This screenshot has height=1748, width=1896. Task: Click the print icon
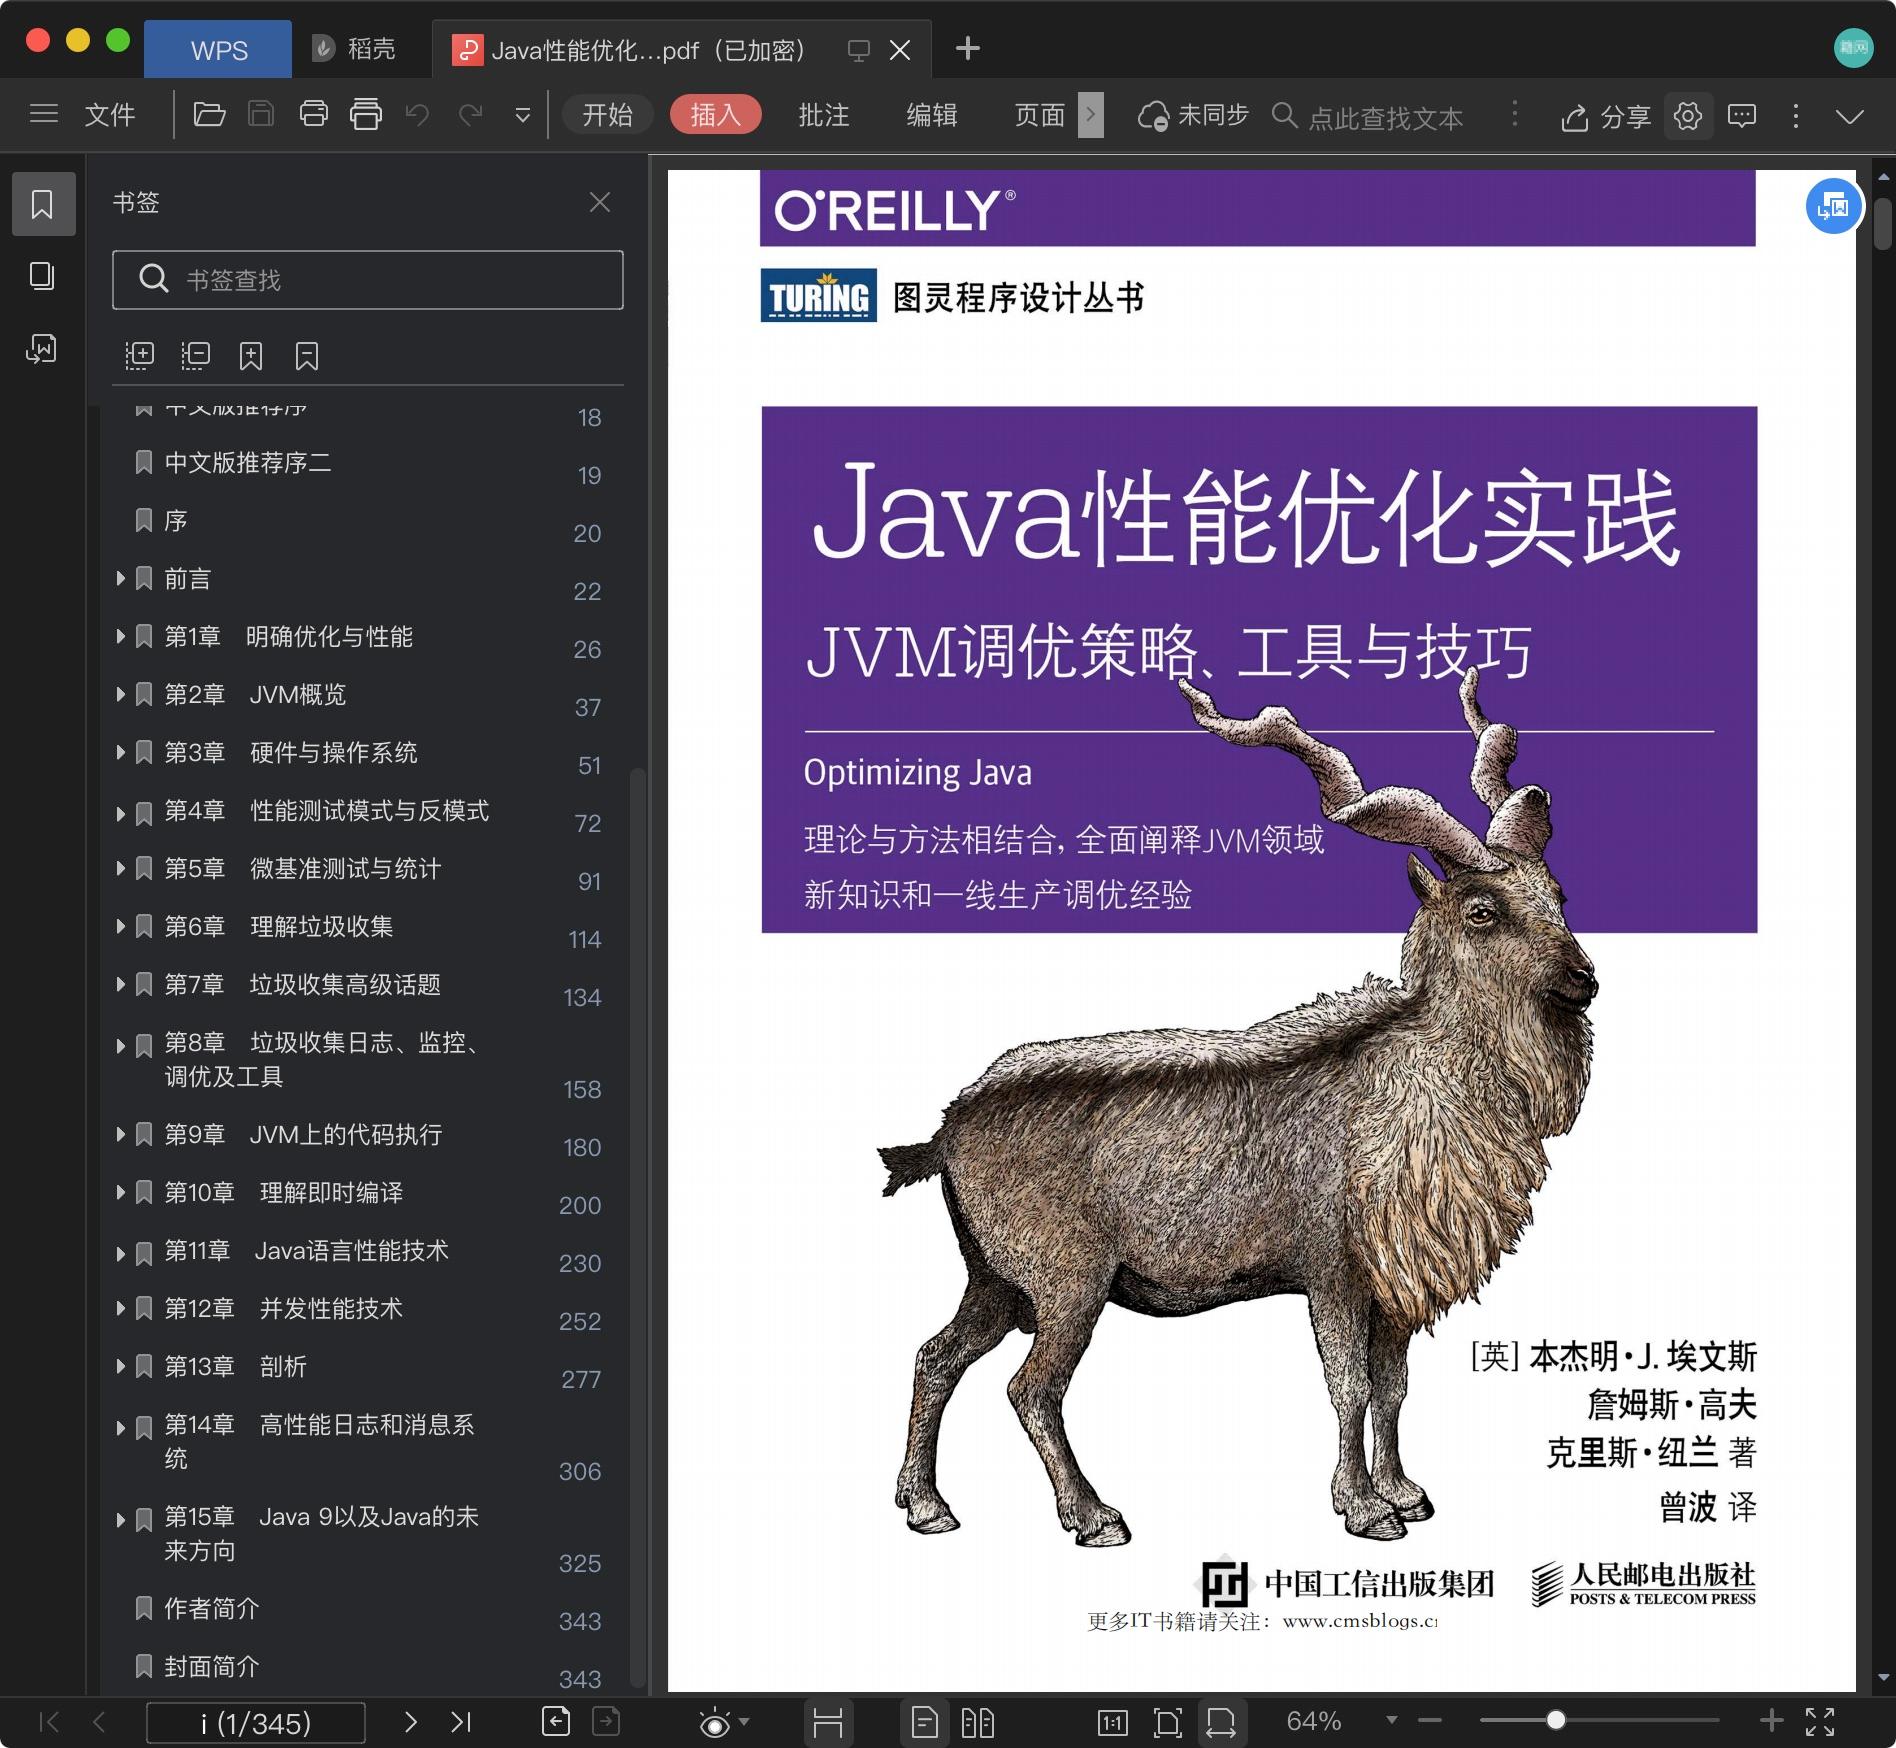(x=314, y=114)
